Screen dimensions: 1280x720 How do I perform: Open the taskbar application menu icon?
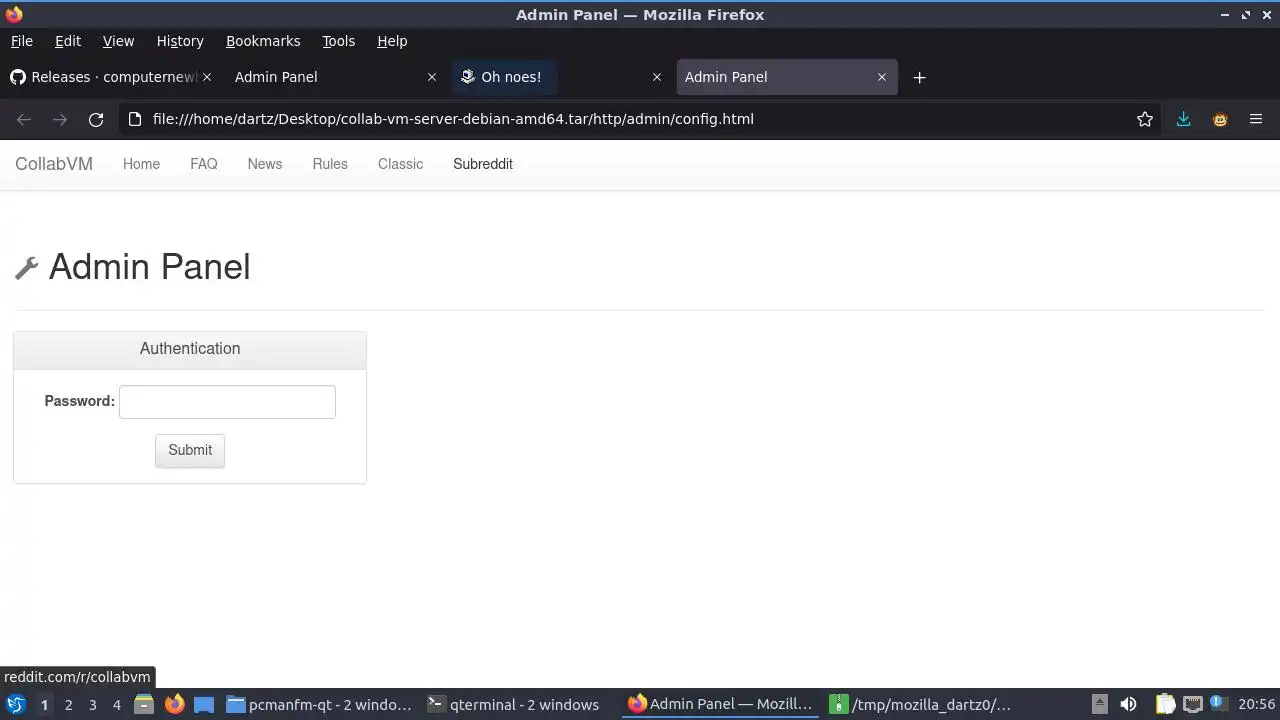click(x=16, y=704)
